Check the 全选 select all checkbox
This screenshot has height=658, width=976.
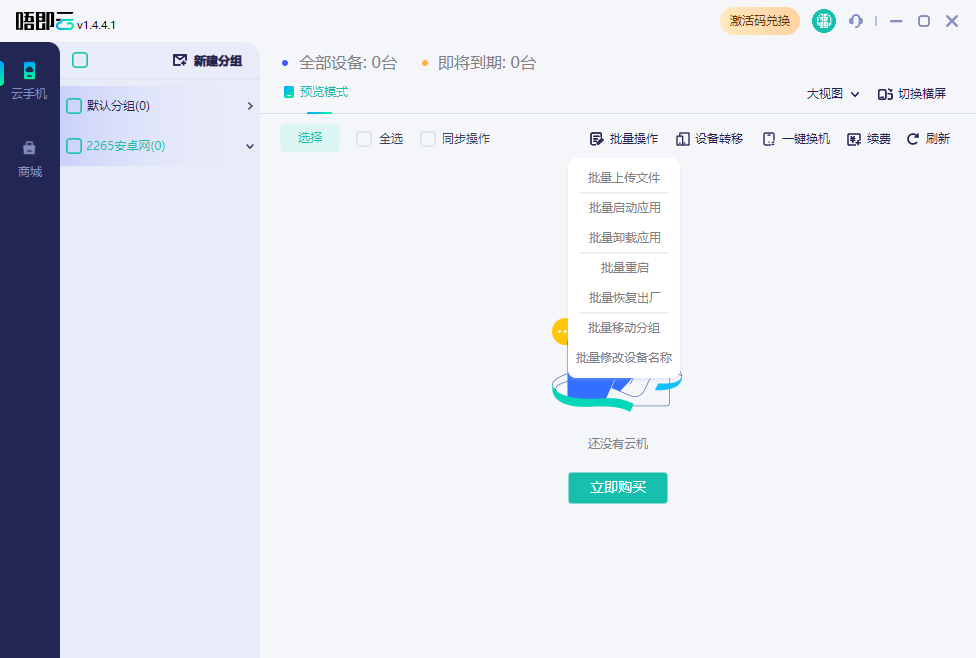tap(364, 140)
